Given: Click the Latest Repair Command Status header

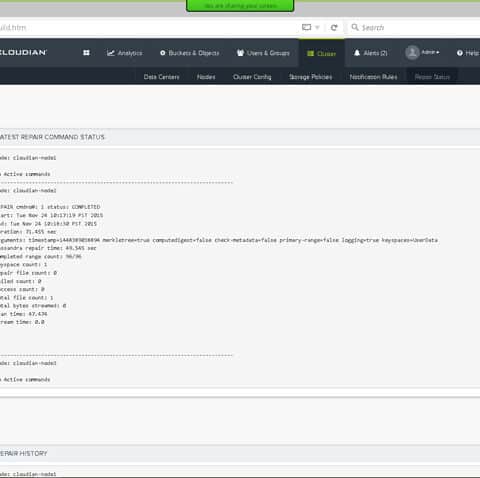Looking at the screenshot, I should click(52, 137).
